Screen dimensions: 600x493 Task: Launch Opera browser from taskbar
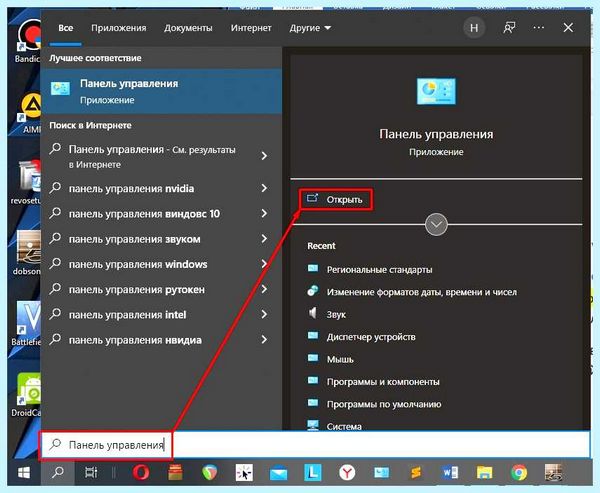(x=141, y=473)
